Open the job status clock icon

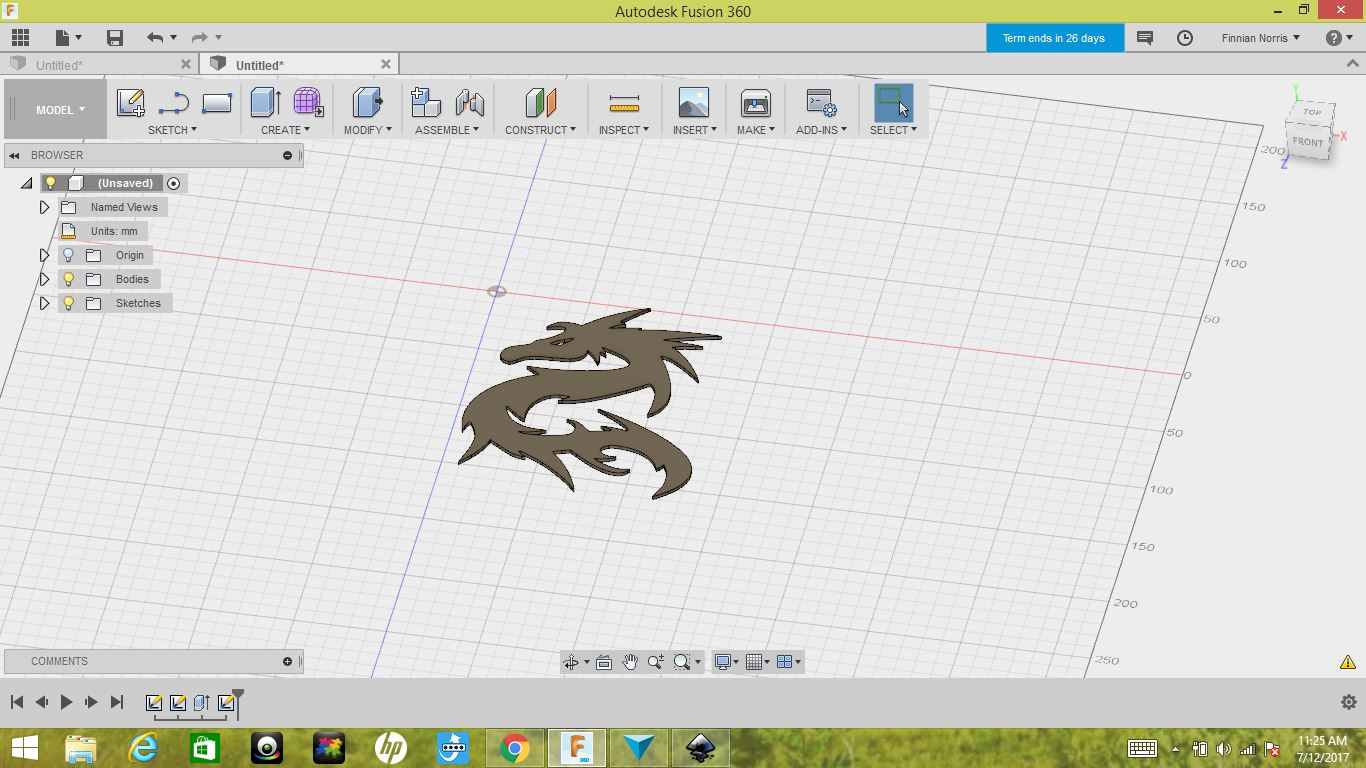(x=1185, y=38)
